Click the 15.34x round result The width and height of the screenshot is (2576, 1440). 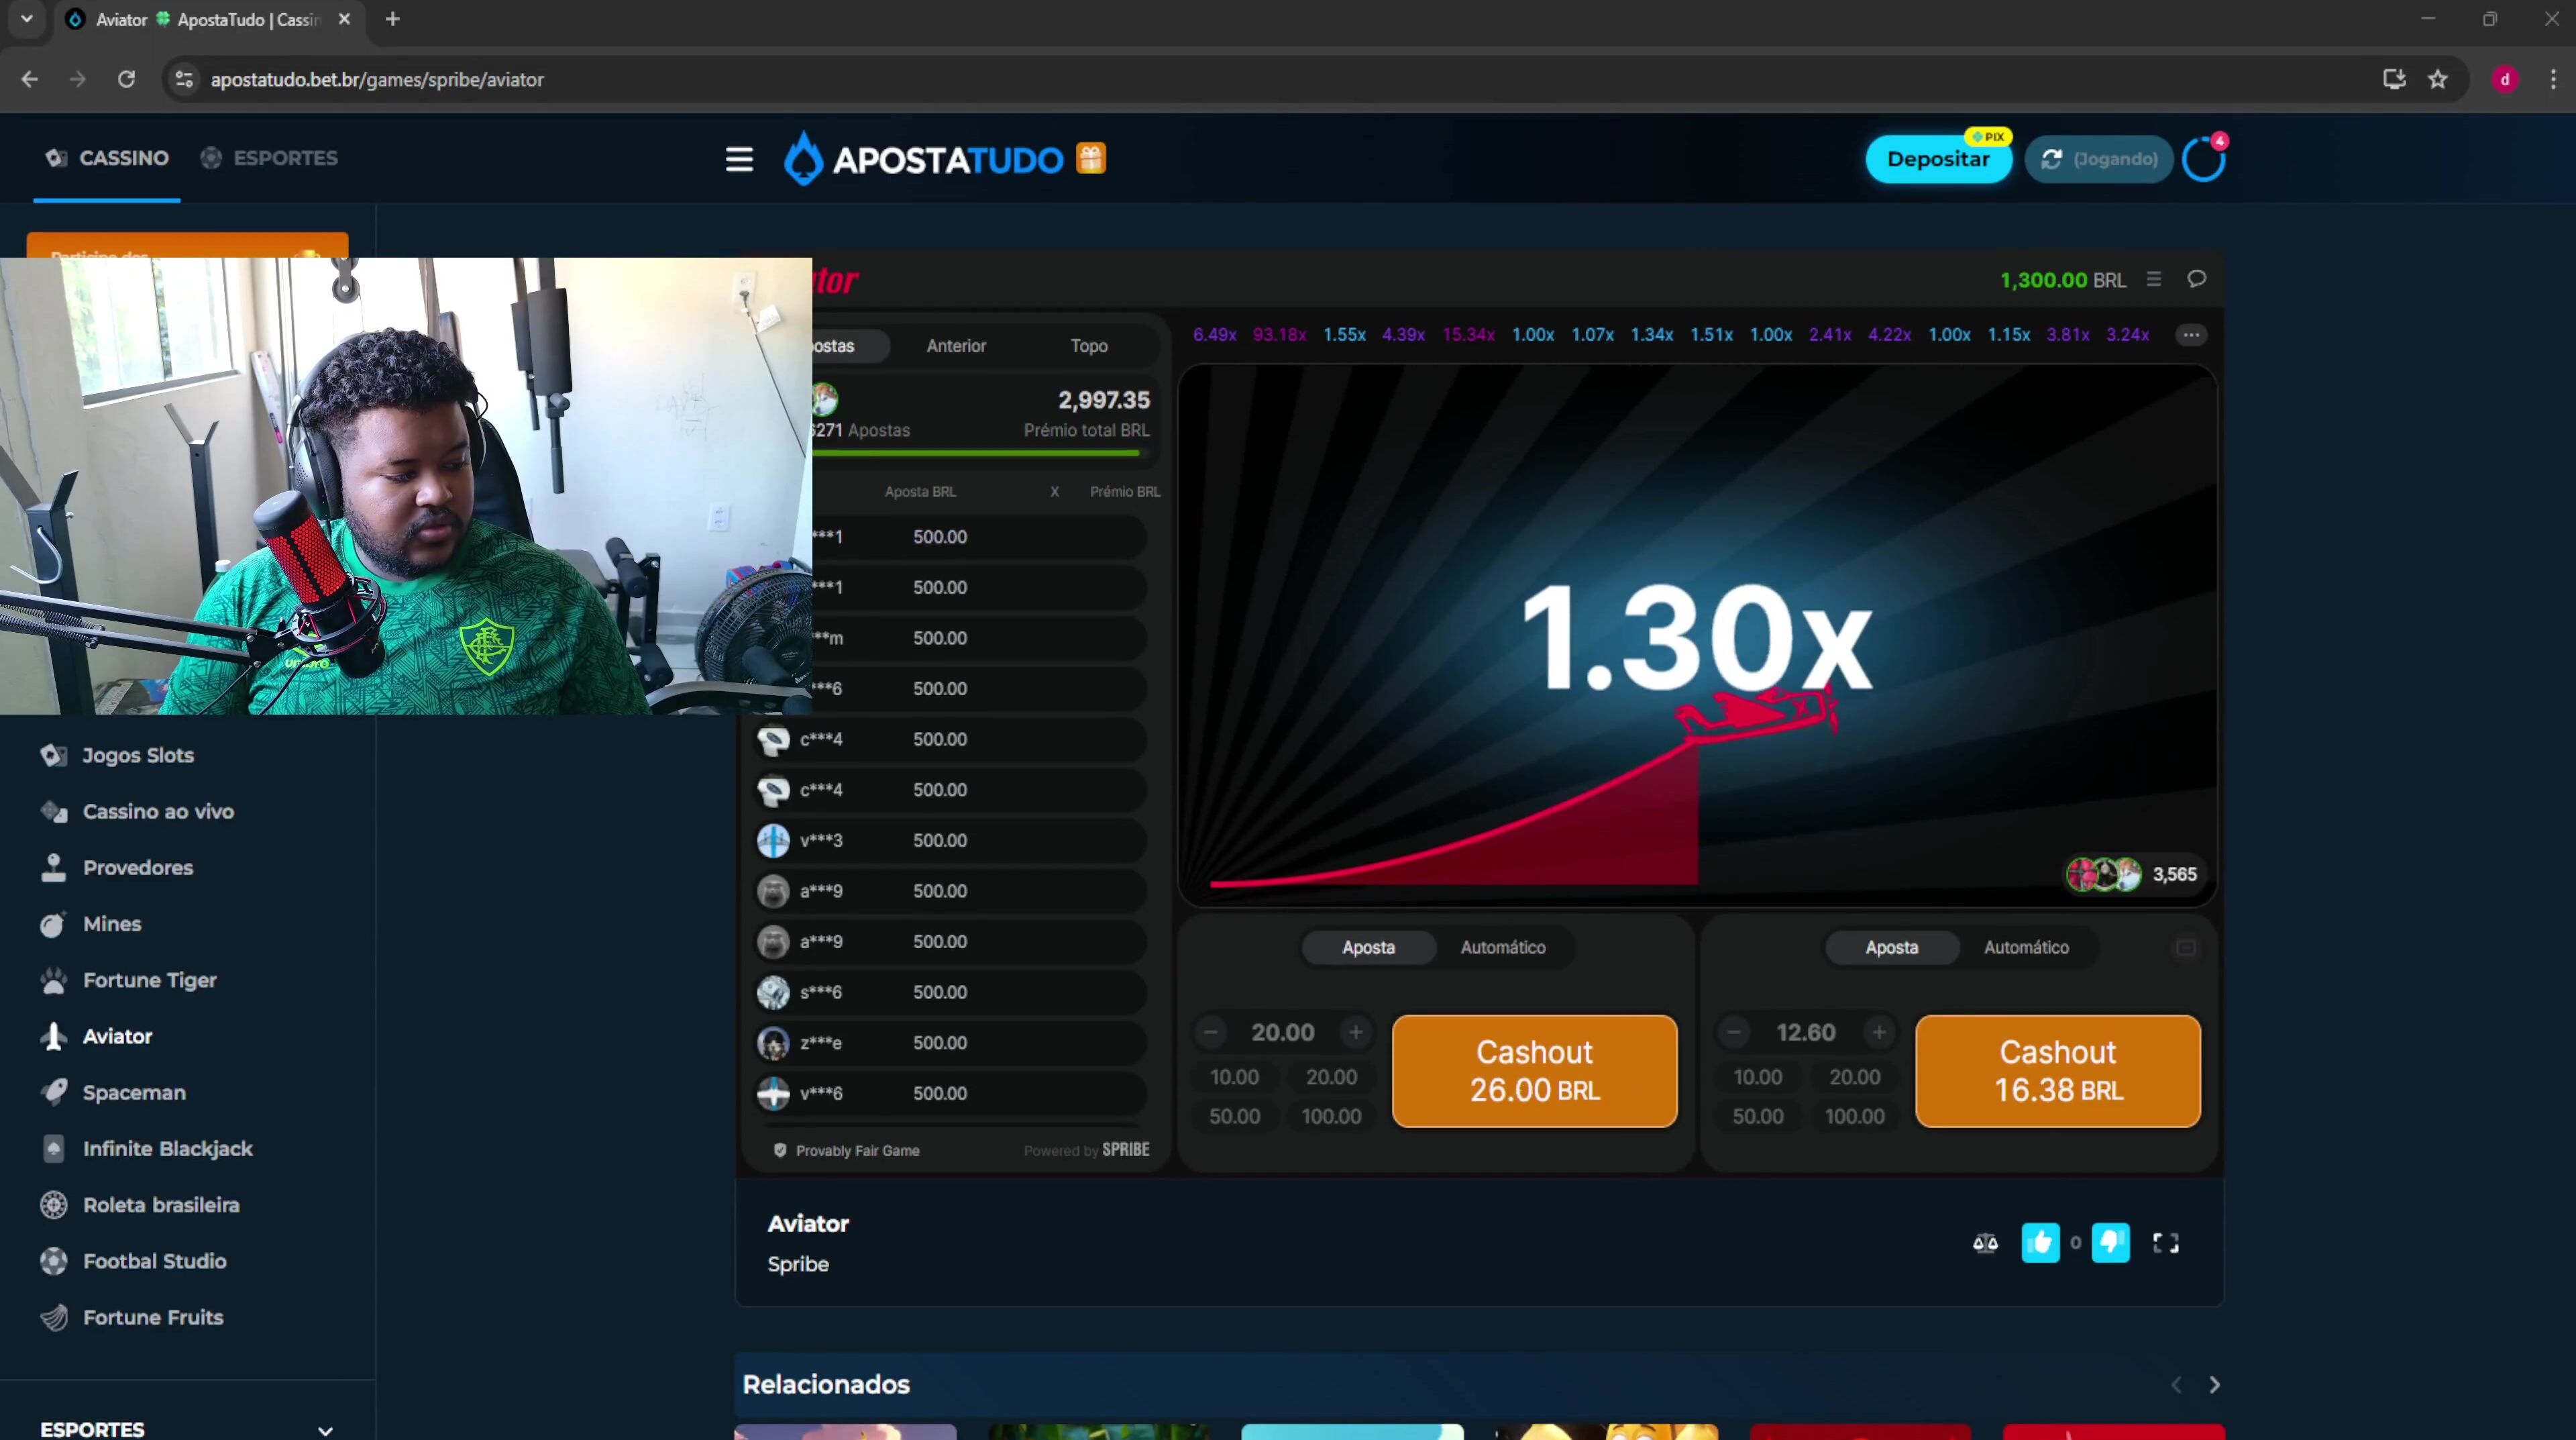click(x=1468, y=335)
